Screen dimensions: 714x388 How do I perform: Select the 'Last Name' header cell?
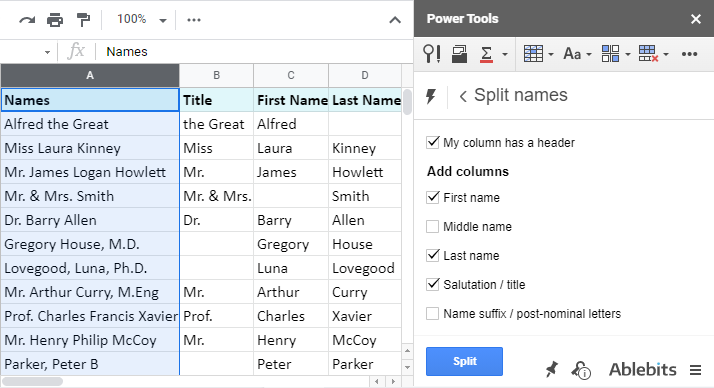point(365,100)
